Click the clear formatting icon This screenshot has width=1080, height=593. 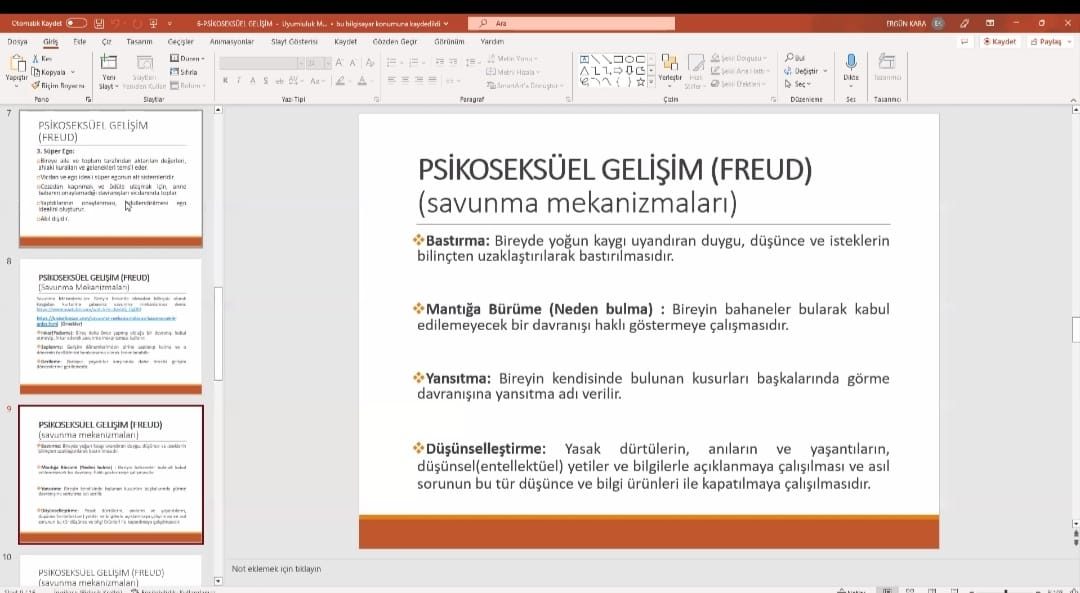pyautogui.click(x=370, y=63)
